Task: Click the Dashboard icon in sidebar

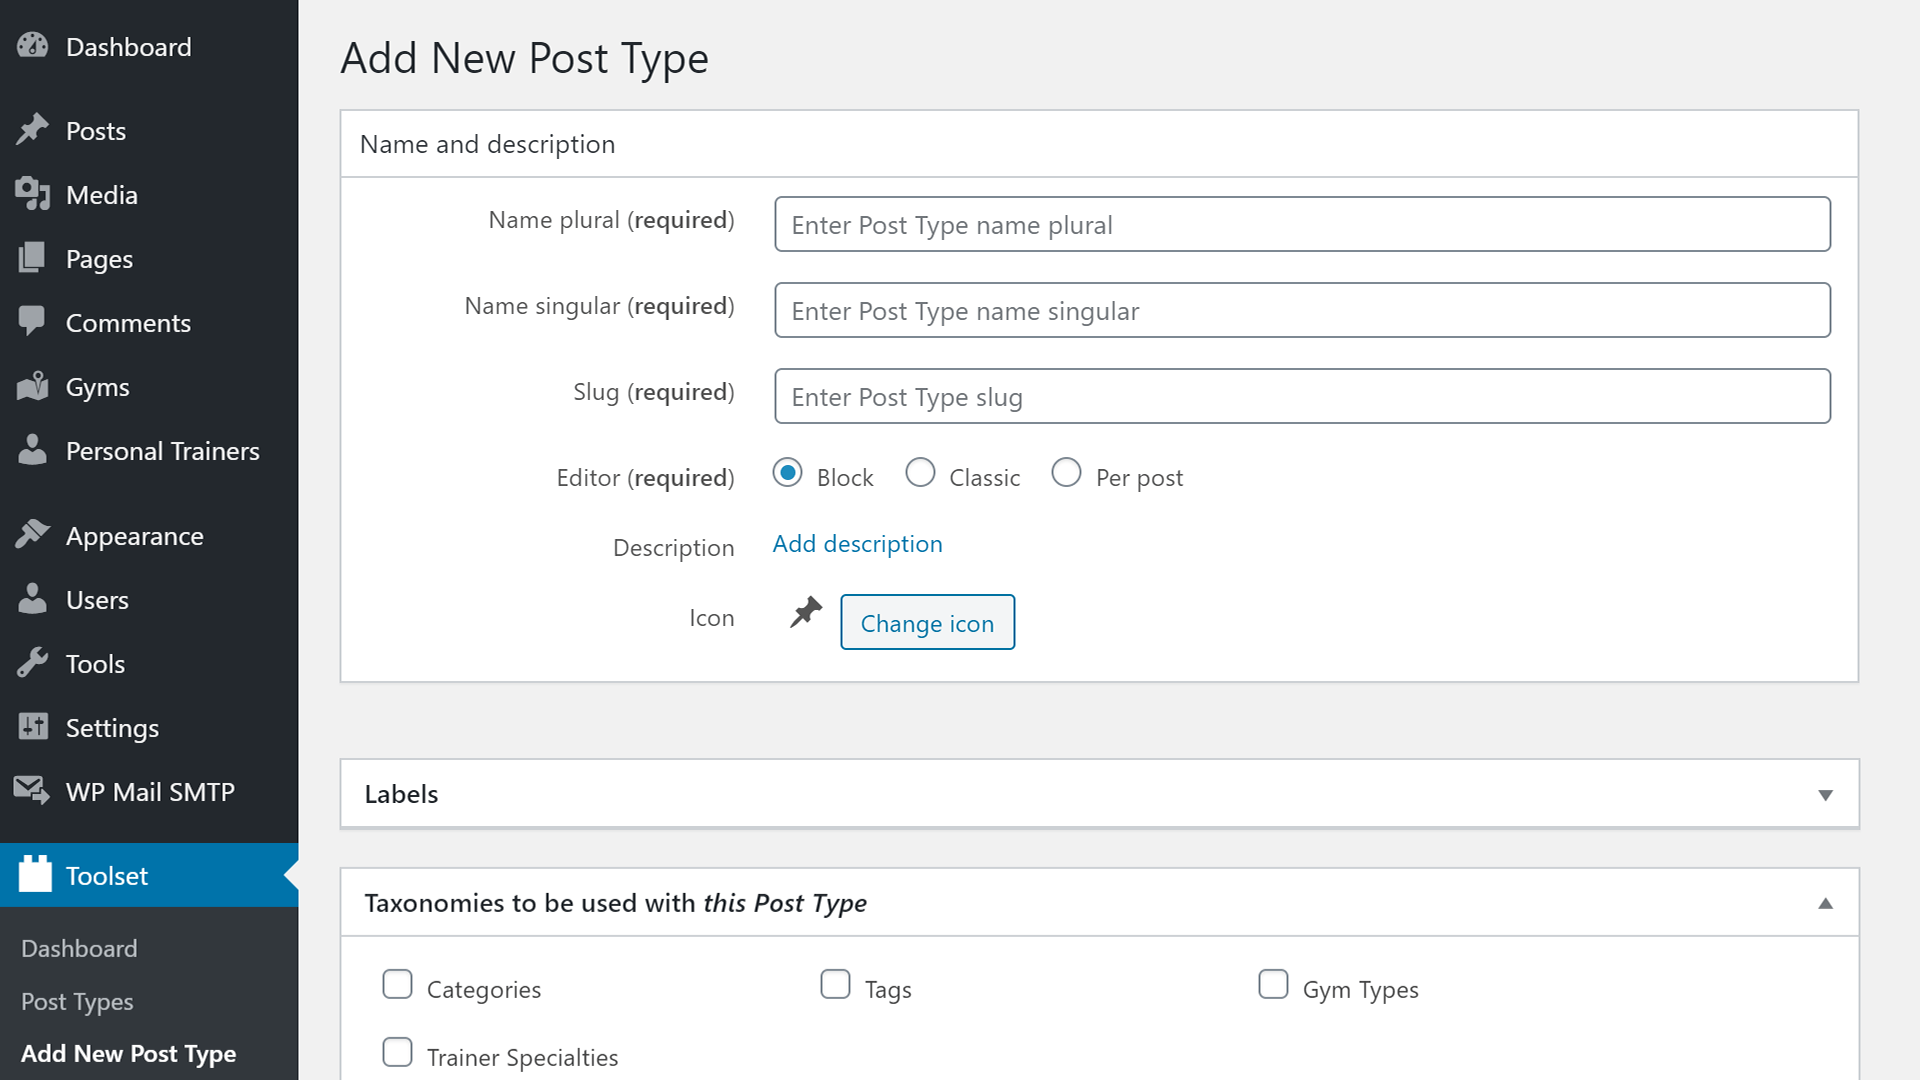Action: click(x=34, y=45)
